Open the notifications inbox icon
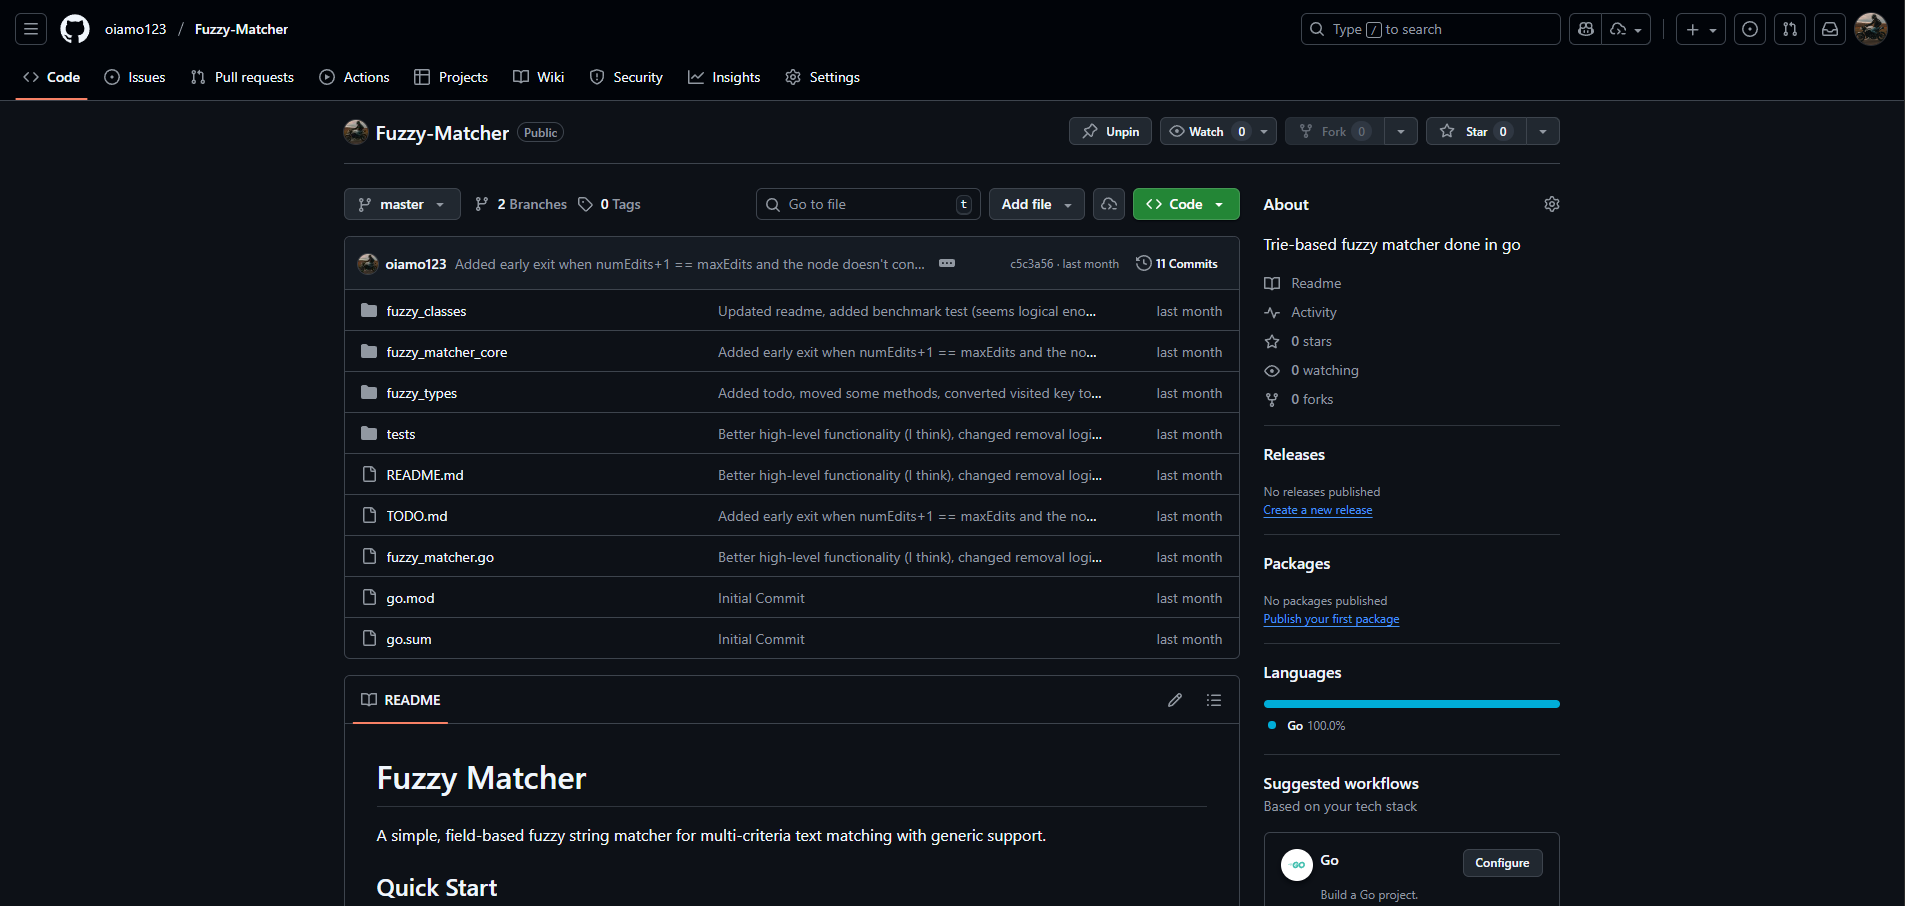 1829,29
